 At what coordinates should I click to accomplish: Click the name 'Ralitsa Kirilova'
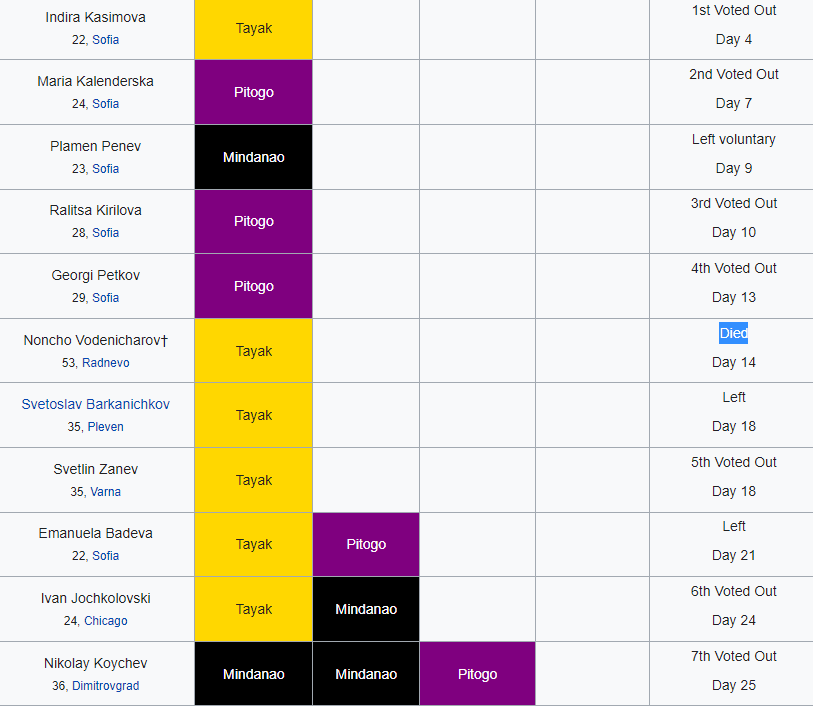(x=95, y=210)
